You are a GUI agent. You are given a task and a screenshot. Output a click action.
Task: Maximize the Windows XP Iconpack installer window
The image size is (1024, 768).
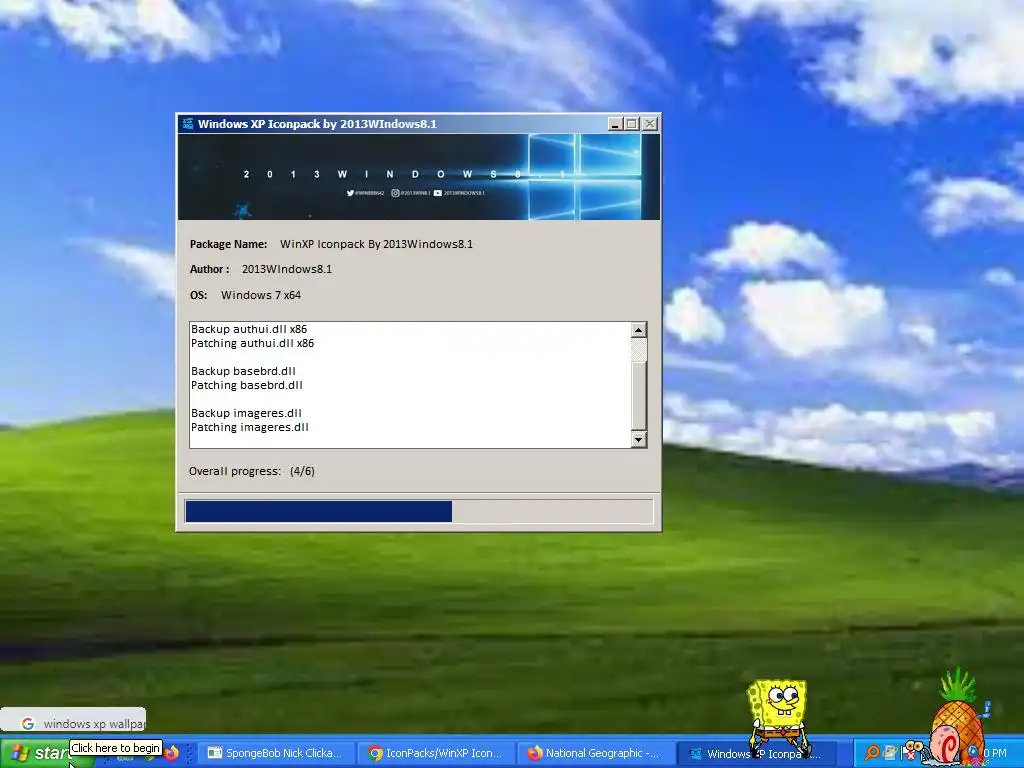(x=632, y=123)
